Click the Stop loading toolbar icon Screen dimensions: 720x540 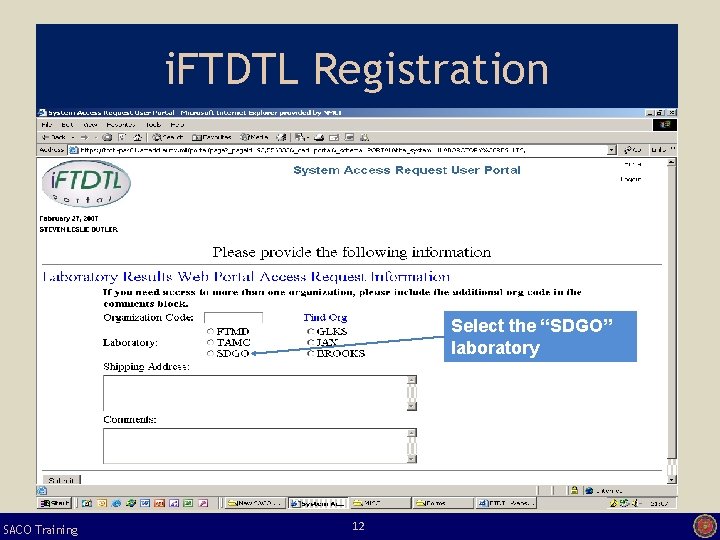107,137
